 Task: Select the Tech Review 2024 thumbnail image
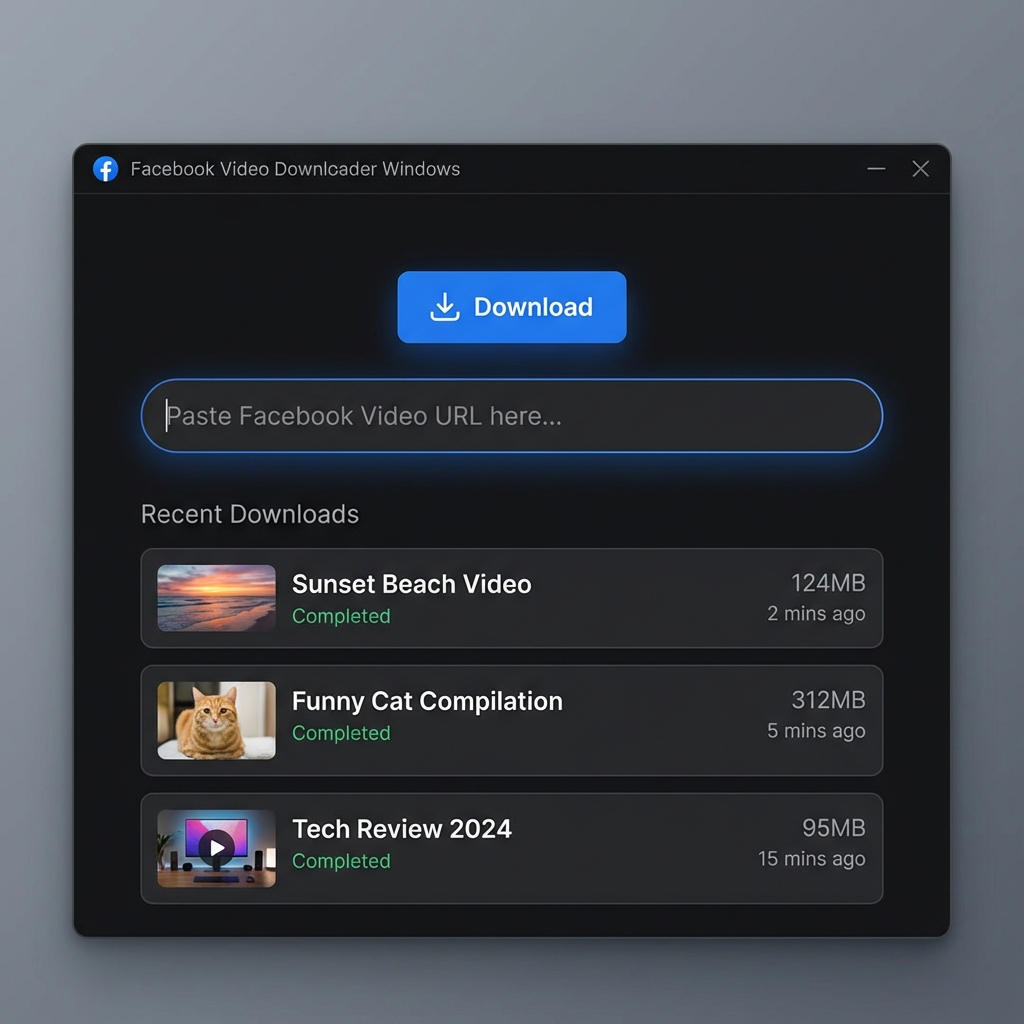pos(215,847)
